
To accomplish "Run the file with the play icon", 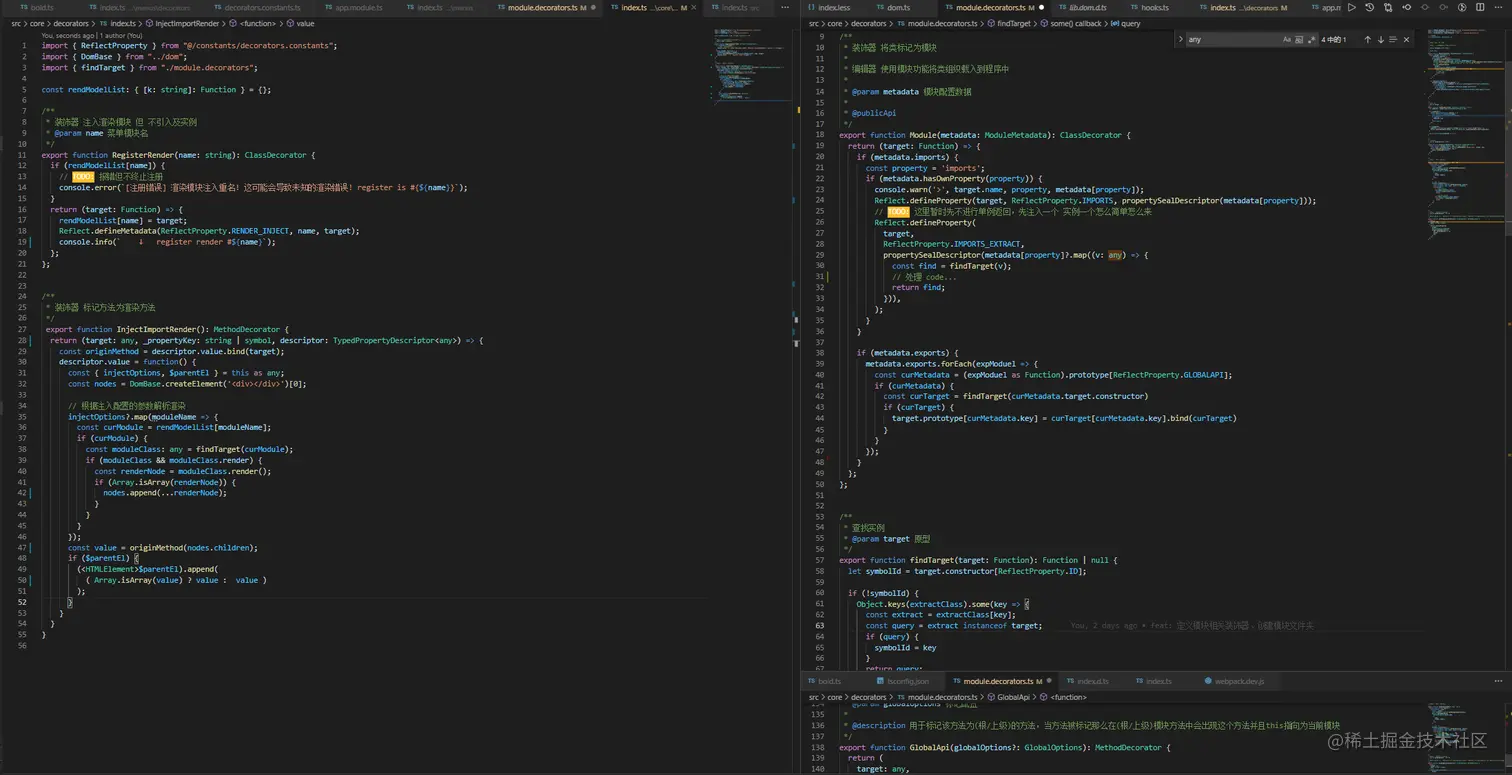I will pos(1352,8).
